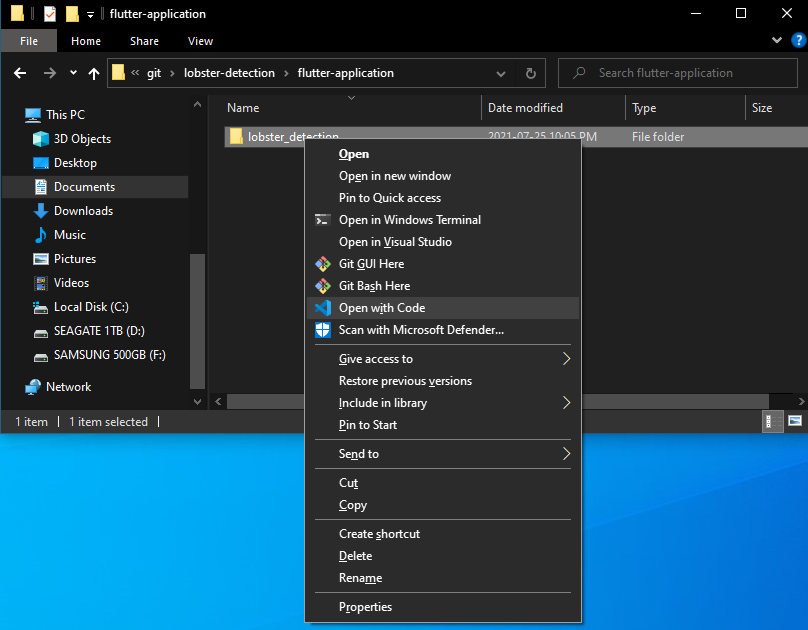This screenshot has height=630, width=808.
Task: Expand the Give access to submenu
Action: 566,359
